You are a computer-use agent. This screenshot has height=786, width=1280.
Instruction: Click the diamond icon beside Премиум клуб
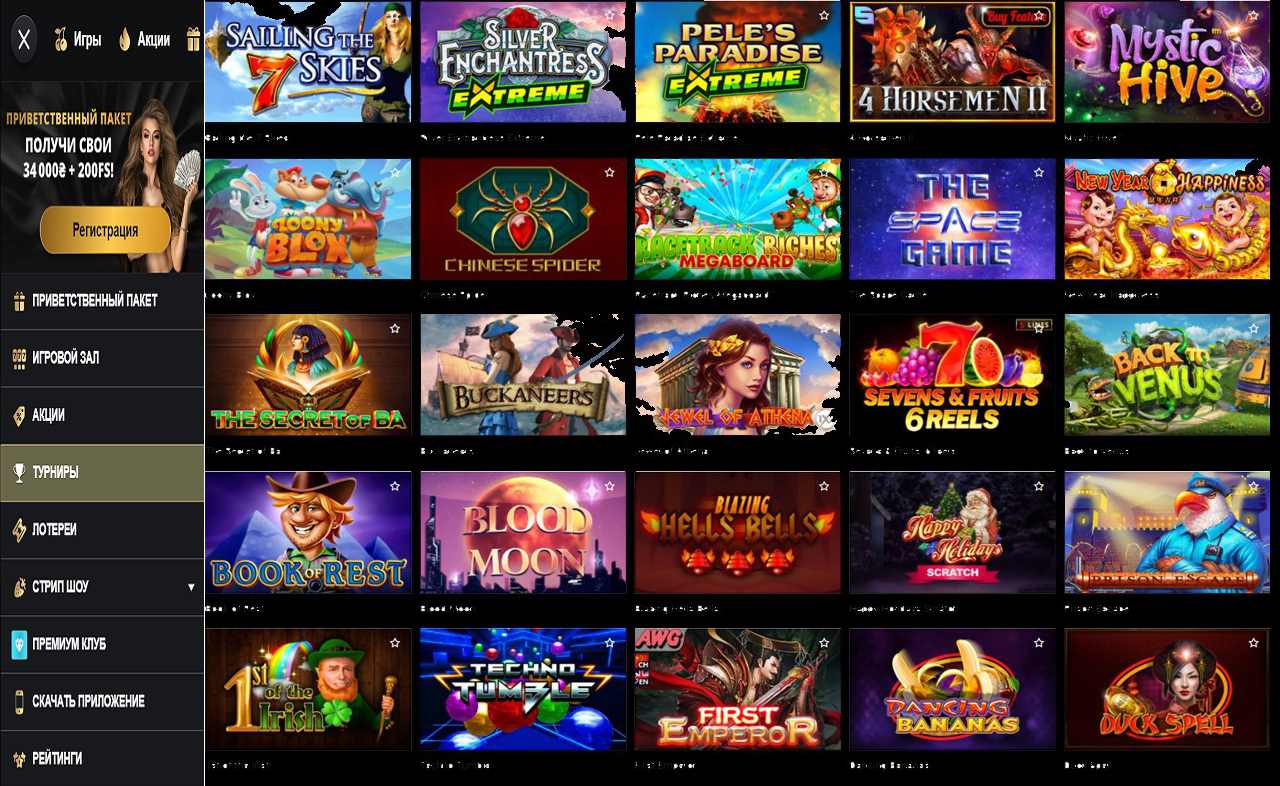[x=19, y=645]
